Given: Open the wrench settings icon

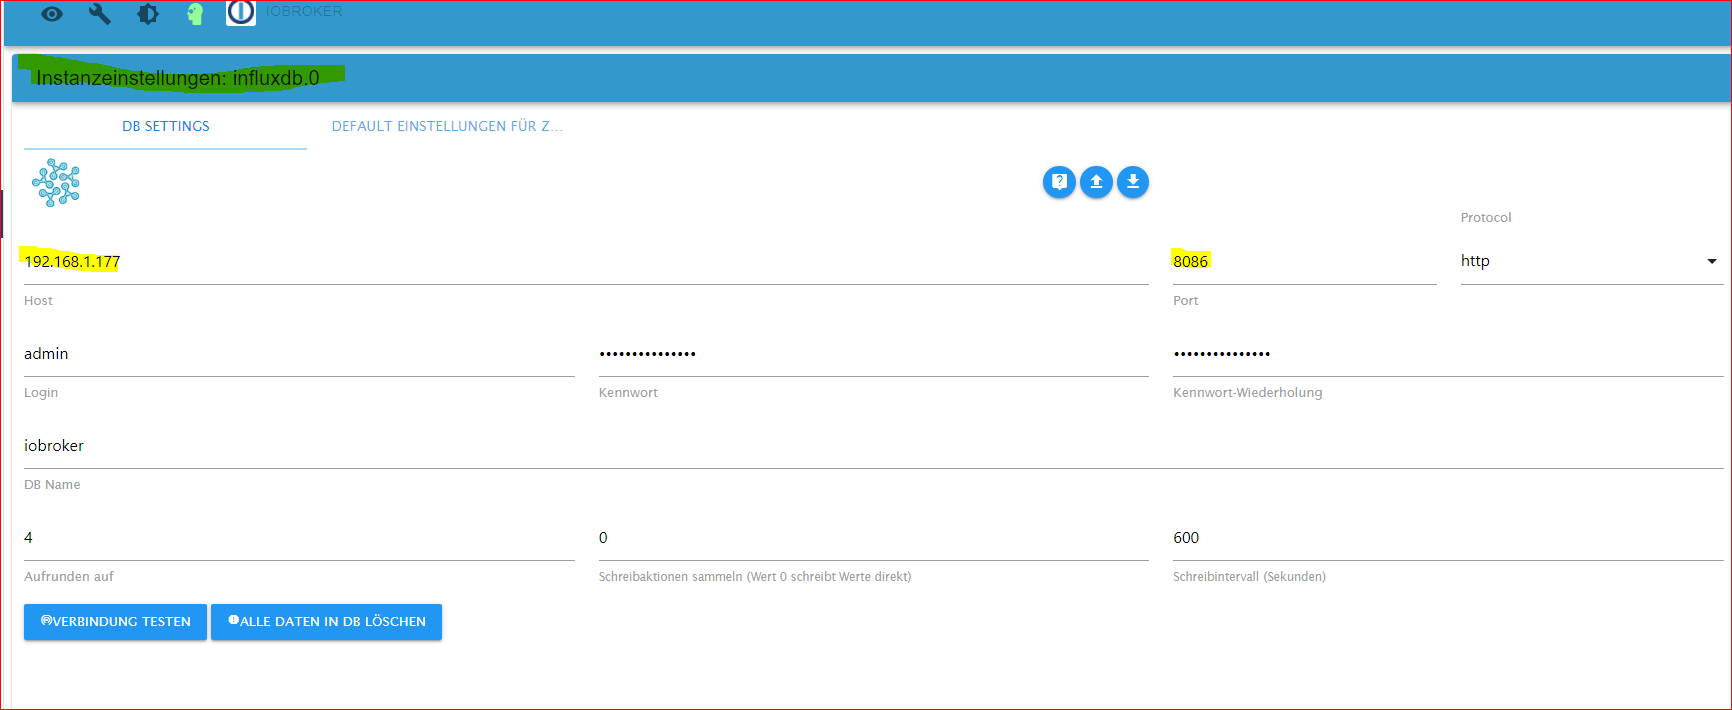Looking at the screenshot, I should tap(100, 14).
